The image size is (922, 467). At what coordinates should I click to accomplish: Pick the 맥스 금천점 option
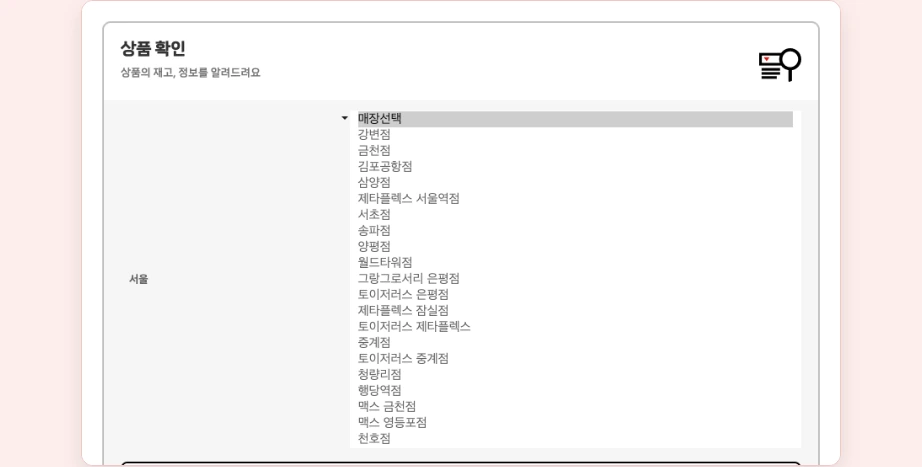tap(575, 406)
